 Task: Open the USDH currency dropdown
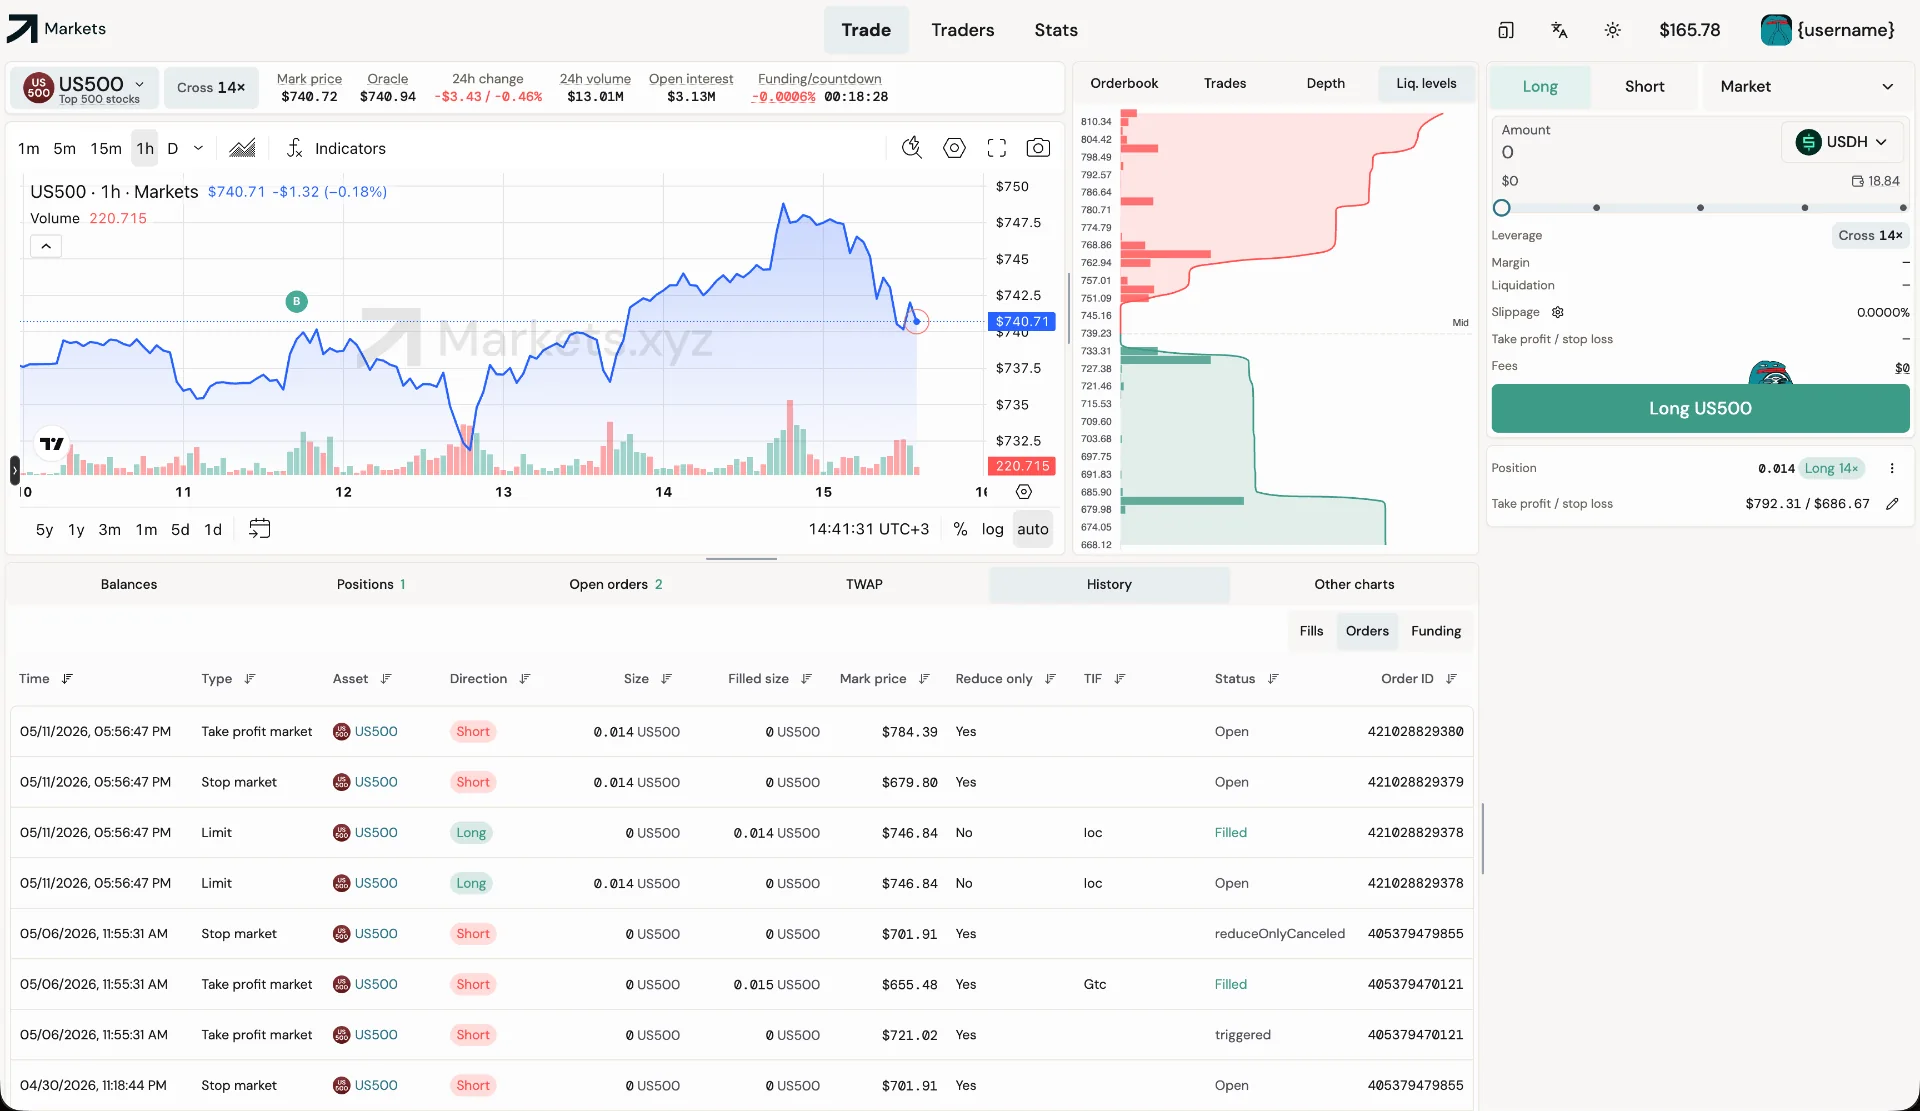(x=1842, y=142)
